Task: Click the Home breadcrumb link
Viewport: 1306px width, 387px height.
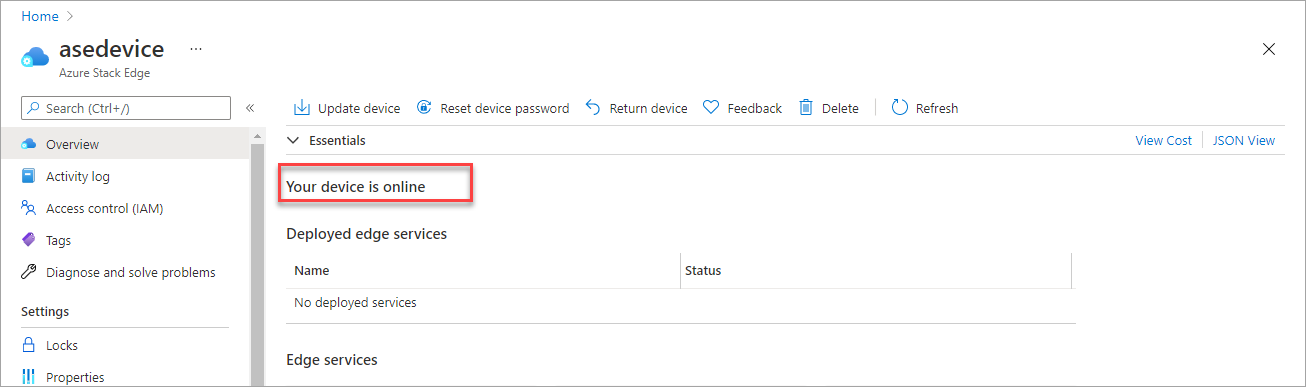Action: (x=40, y=16)
